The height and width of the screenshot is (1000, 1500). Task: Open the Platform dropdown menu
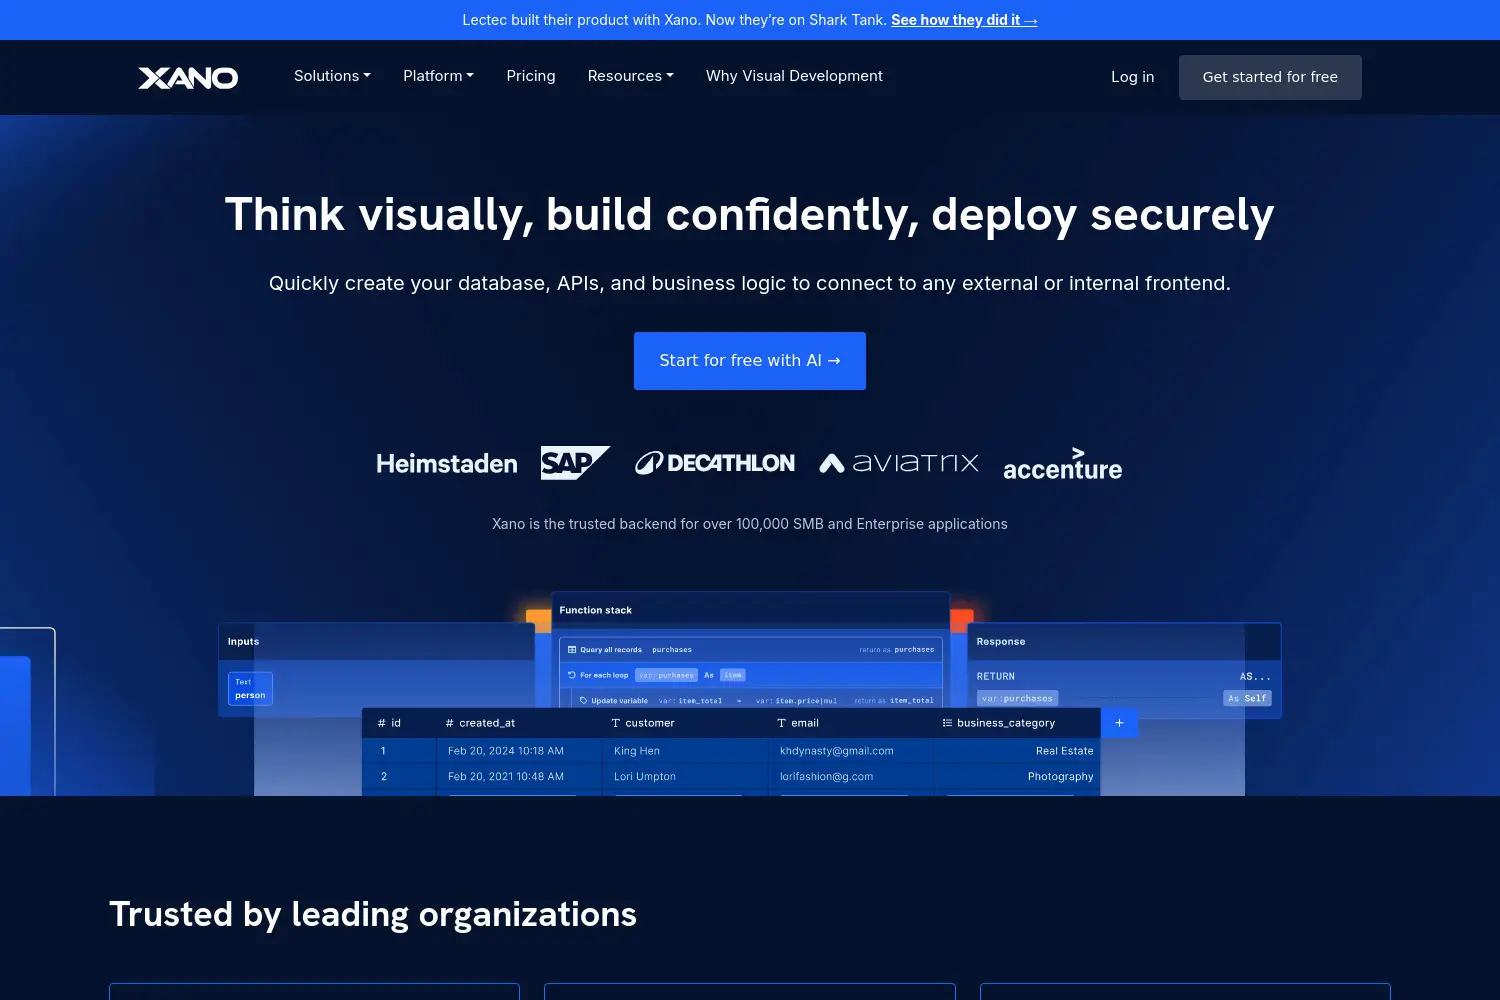click(x=438, y=76)
